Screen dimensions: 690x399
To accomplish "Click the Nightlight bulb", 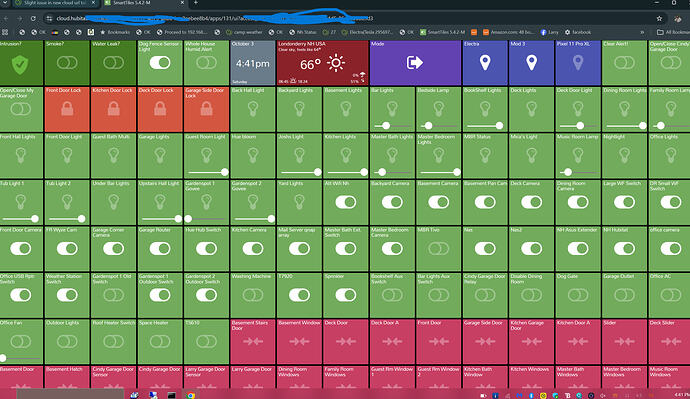I will click(624, 155).
